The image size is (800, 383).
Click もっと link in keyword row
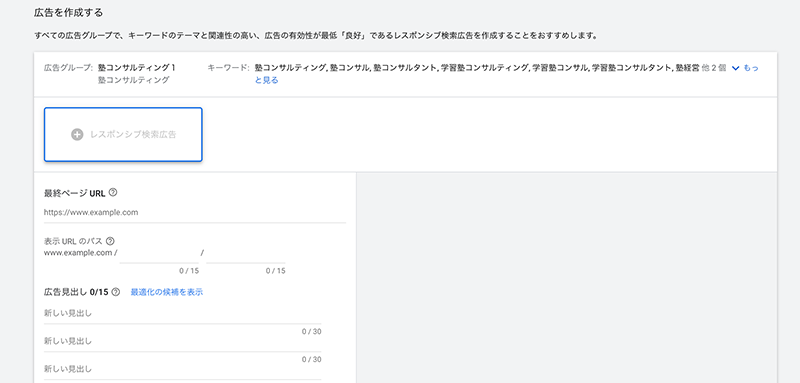[751, 68]
